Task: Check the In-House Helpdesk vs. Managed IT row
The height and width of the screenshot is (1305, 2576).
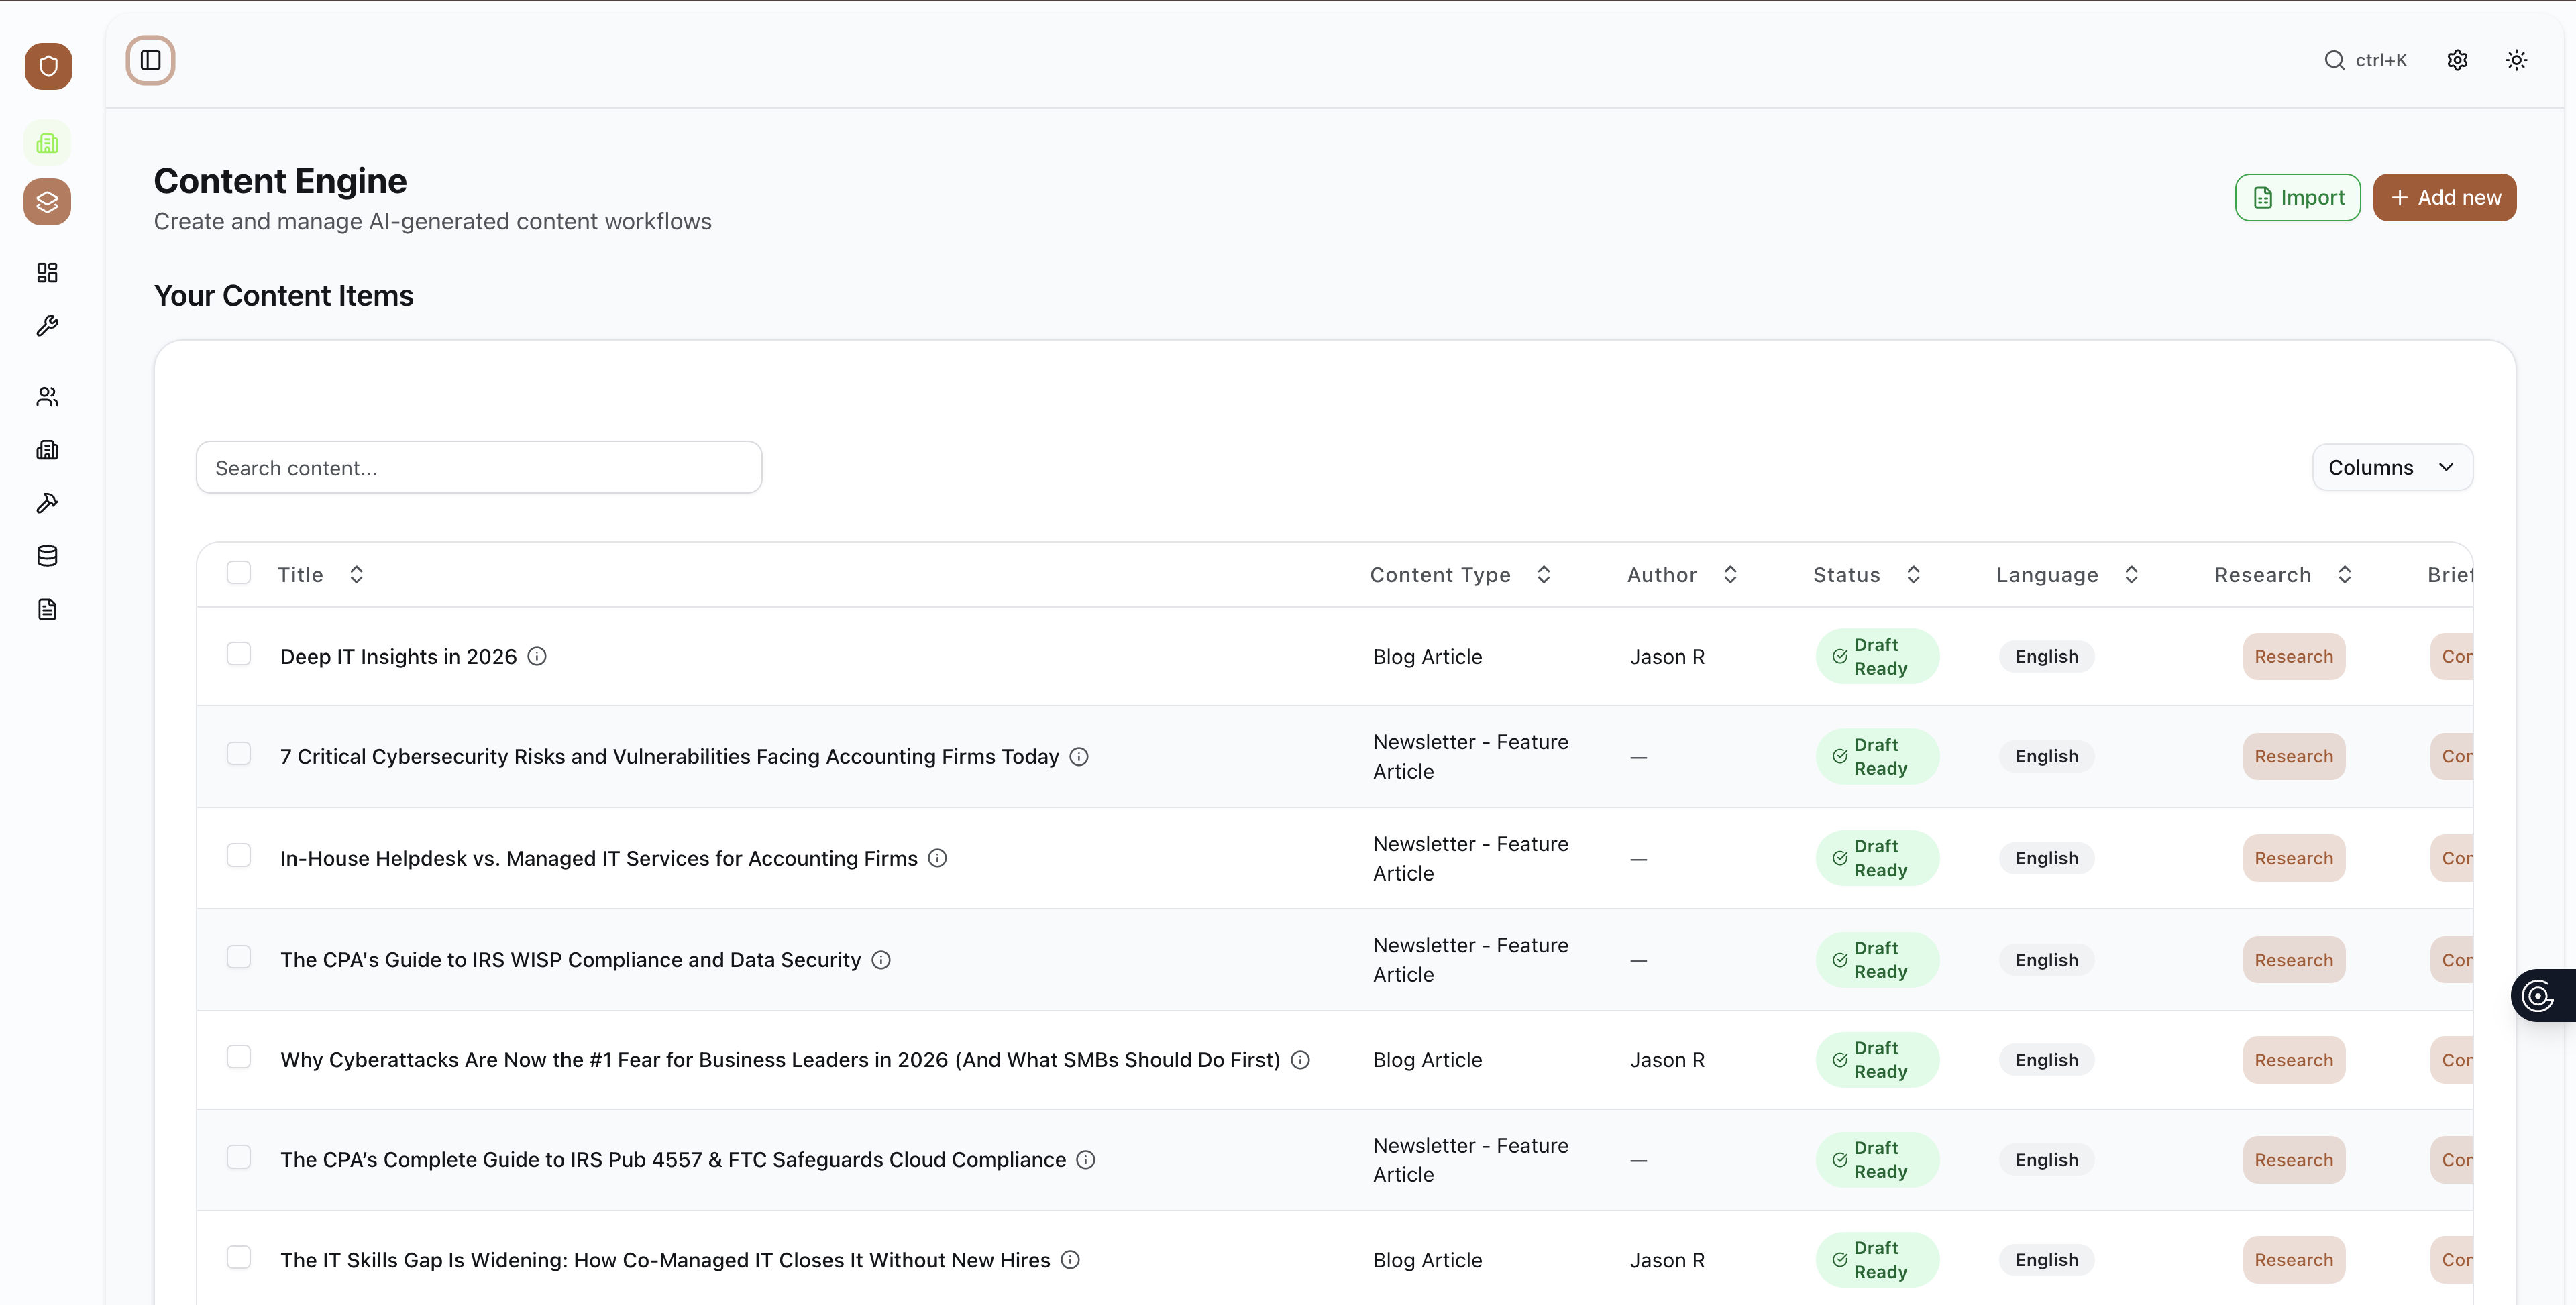Action: [x=239, y=856]
